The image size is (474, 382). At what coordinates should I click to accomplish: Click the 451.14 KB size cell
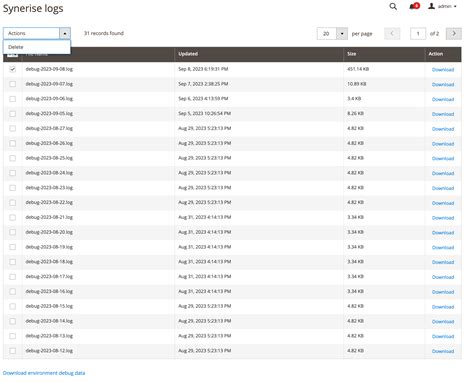coord(358,69)
